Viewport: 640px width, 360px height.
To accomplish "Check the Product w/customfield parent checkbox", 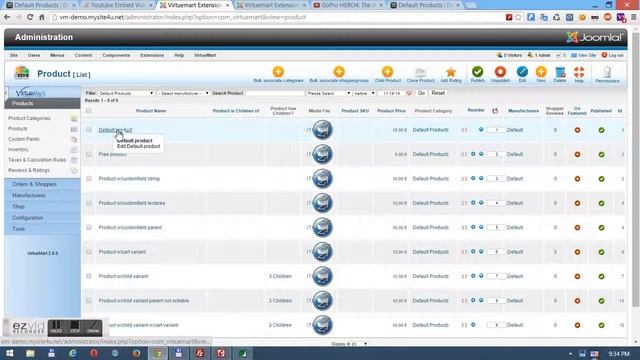I will click(89, 227).
